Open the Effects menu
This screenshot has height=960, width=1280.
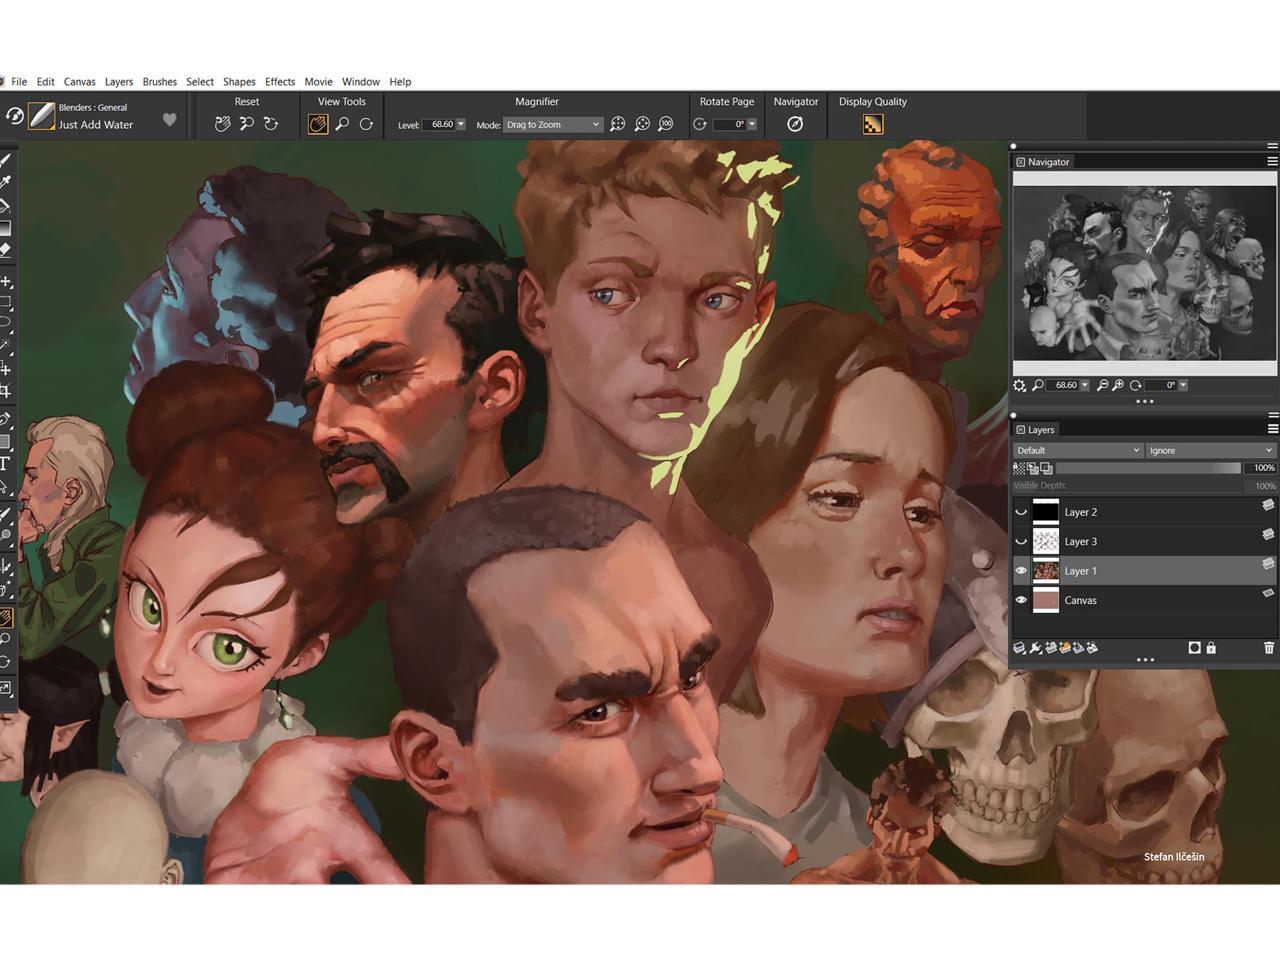(279, 82)
